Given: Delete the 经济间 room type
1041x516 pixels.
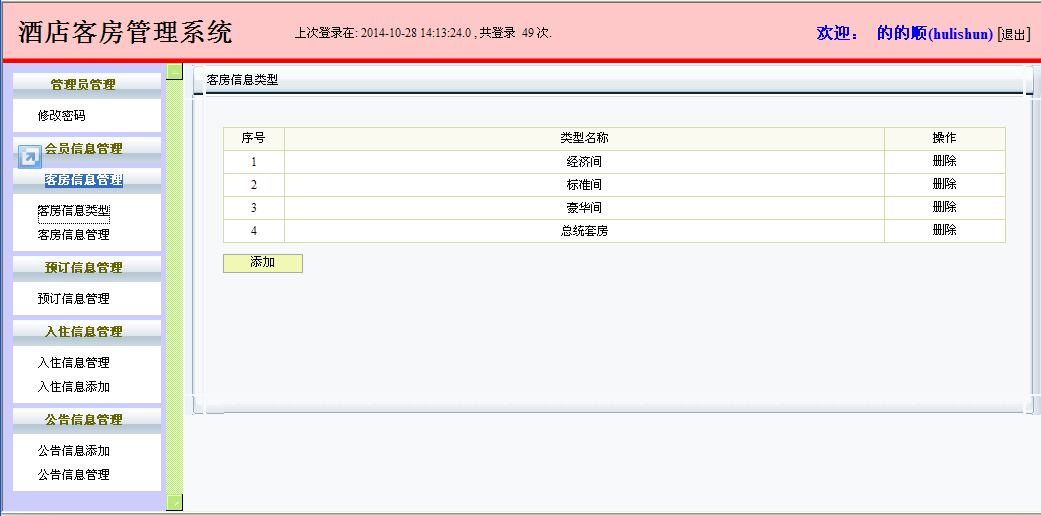Looking at the screenshot, I should point(944,161).
